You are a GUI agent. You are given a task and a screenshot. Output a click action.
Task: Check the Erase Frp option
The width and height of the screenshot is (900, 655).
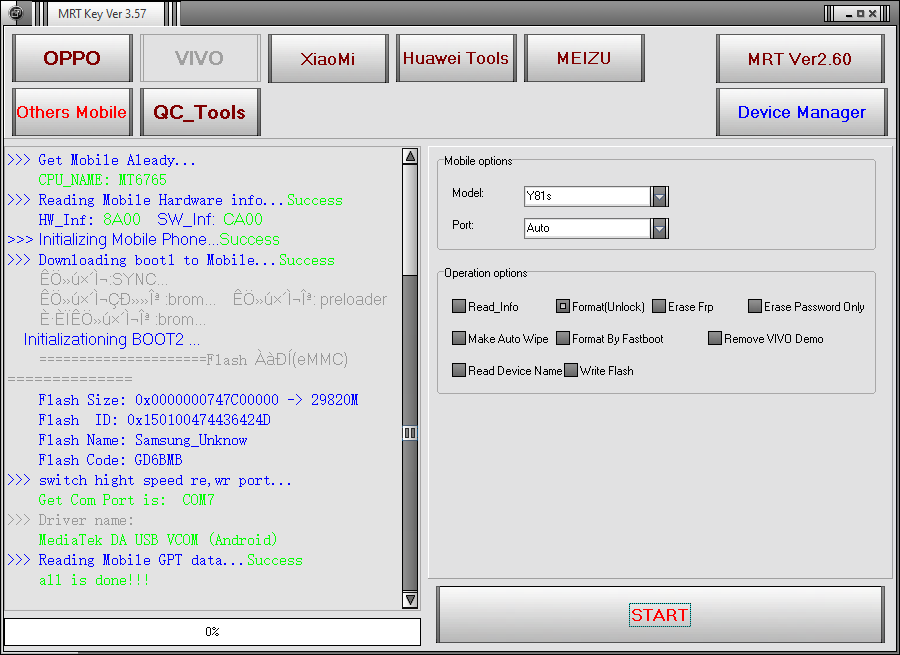click(x=659, y=307)
